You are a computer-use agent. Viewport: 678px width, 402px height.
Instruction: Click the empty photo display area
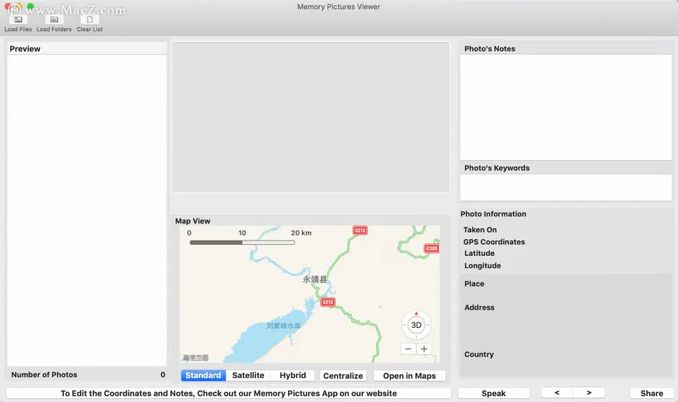pos(310,117)
